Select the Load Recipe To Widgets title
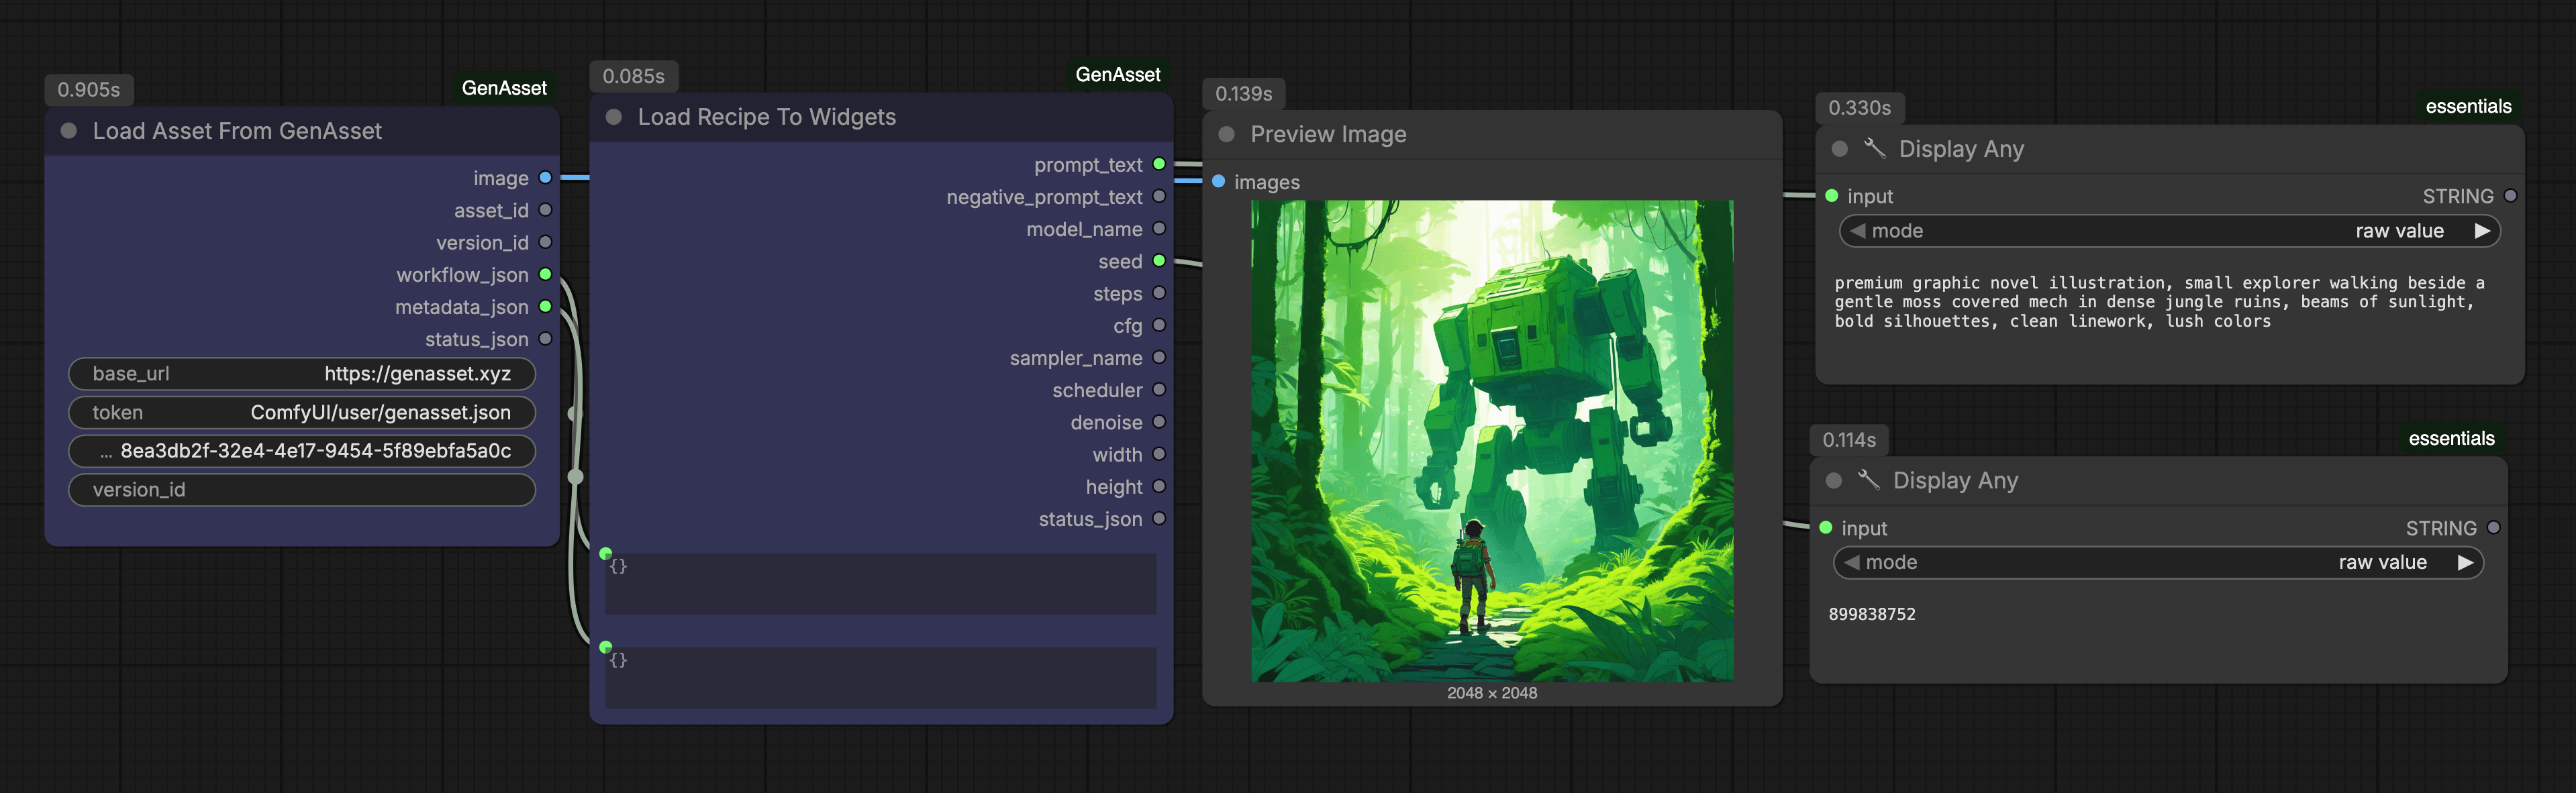 point(767,117)
